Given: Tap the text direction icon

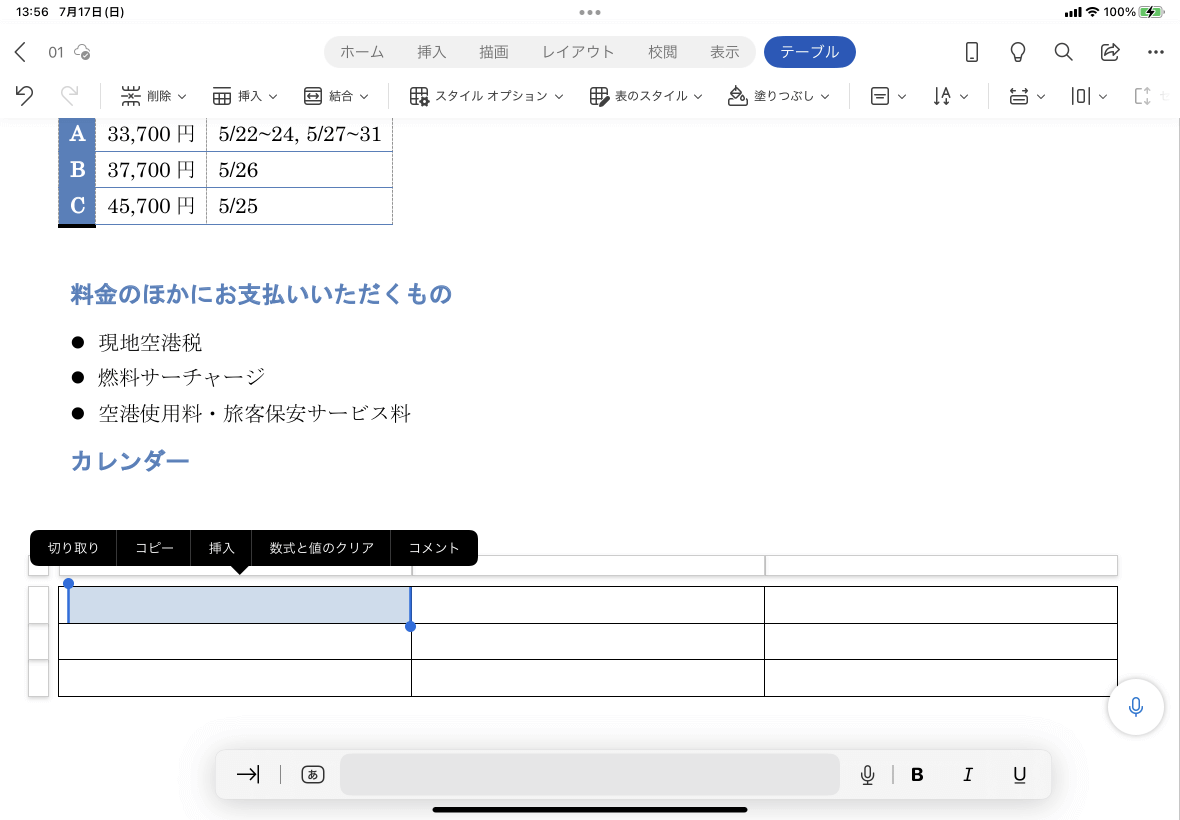Looking at the screenshot, I should point(942,96).
